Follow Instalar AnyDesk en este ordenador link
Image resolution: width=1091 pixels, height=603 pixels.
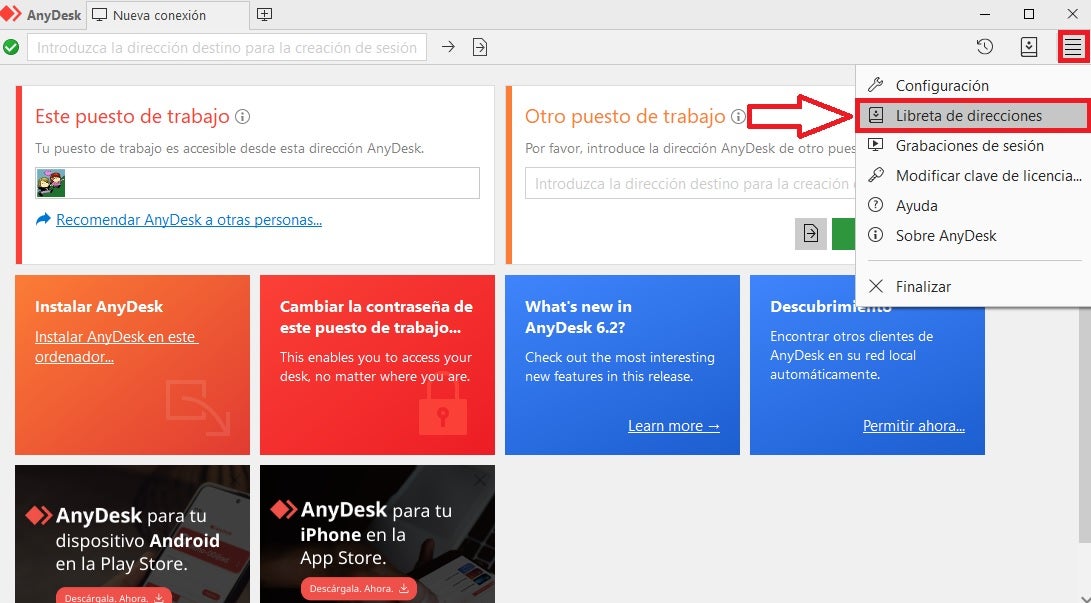coord(116,346)
